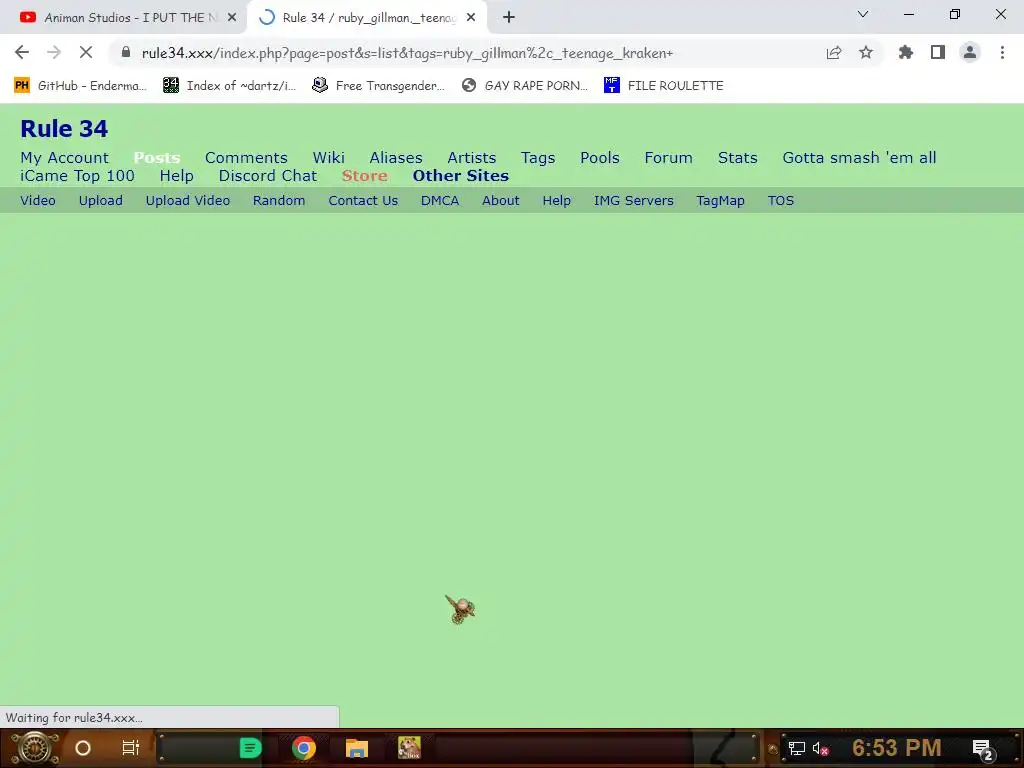Open the My Account page

pos(64,157)
